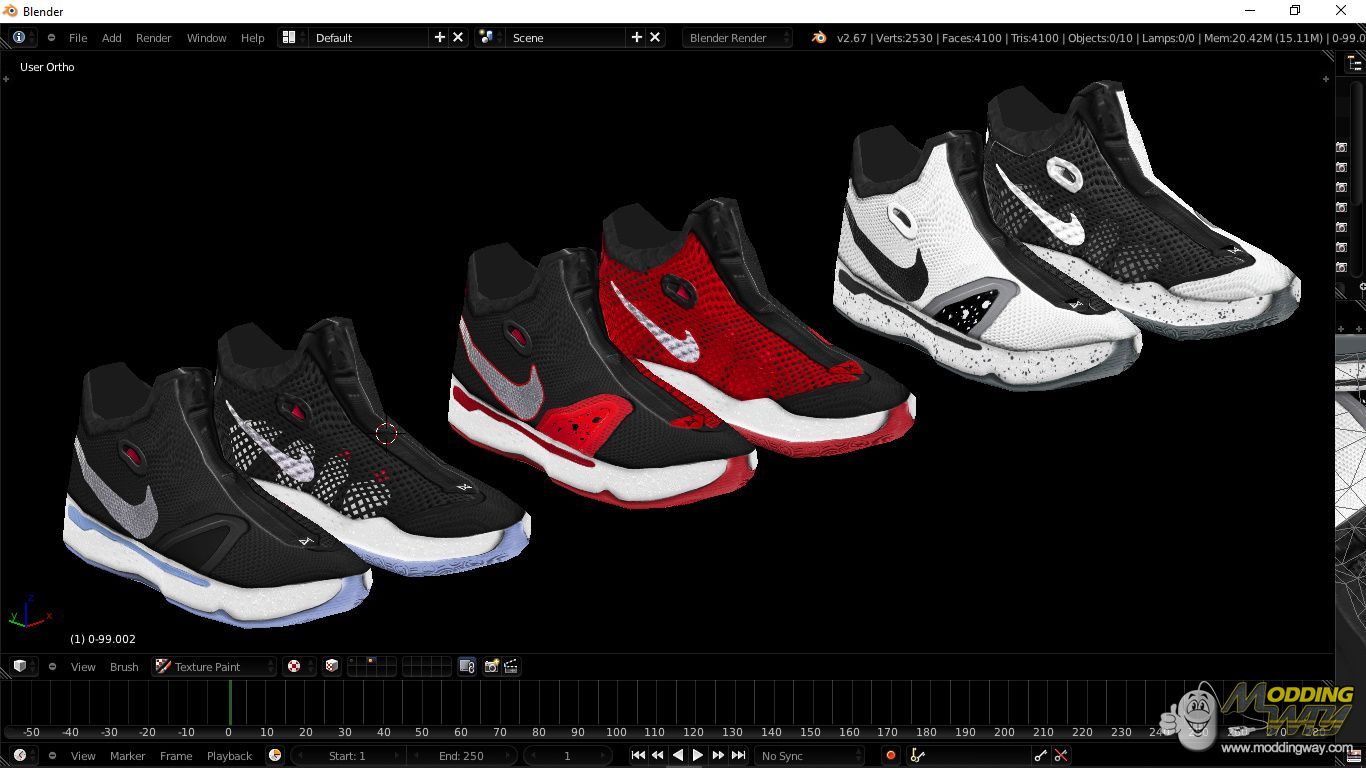Jump to the last frame
The image size is (1366, 768).
pos(738,756)
